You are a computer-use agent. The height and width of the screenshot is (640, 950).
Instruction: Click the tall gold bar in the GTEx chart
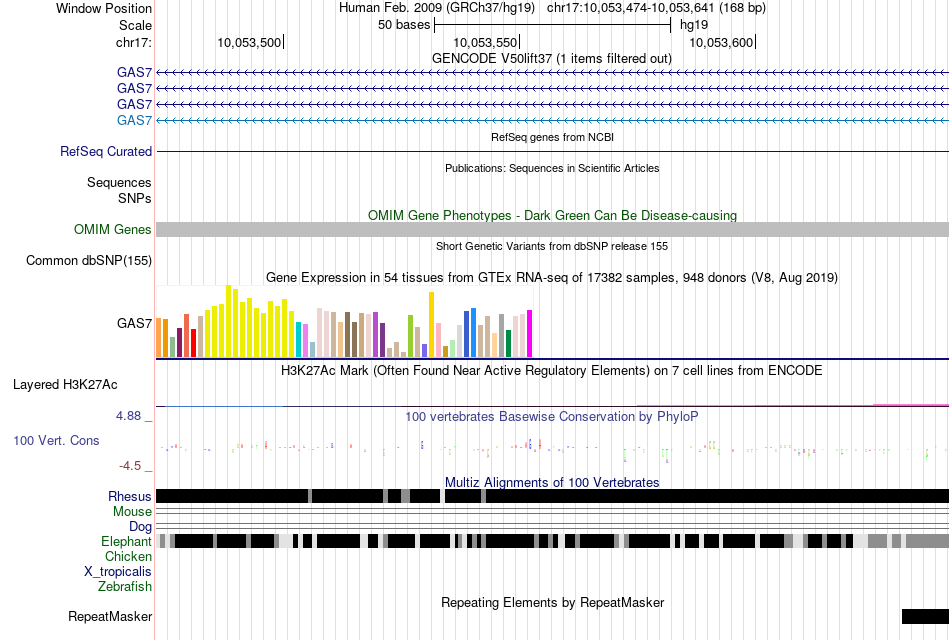[431, 325]
